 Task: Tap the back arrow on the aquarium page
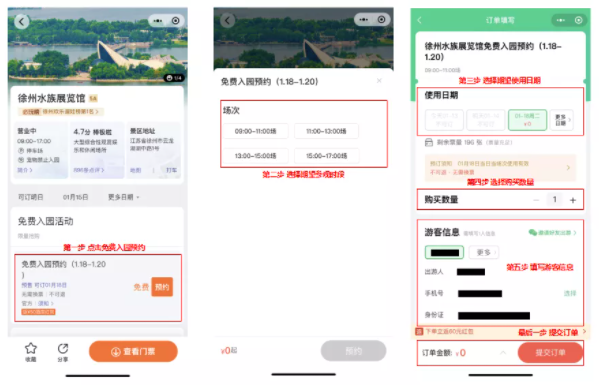[x=21, y=21]
